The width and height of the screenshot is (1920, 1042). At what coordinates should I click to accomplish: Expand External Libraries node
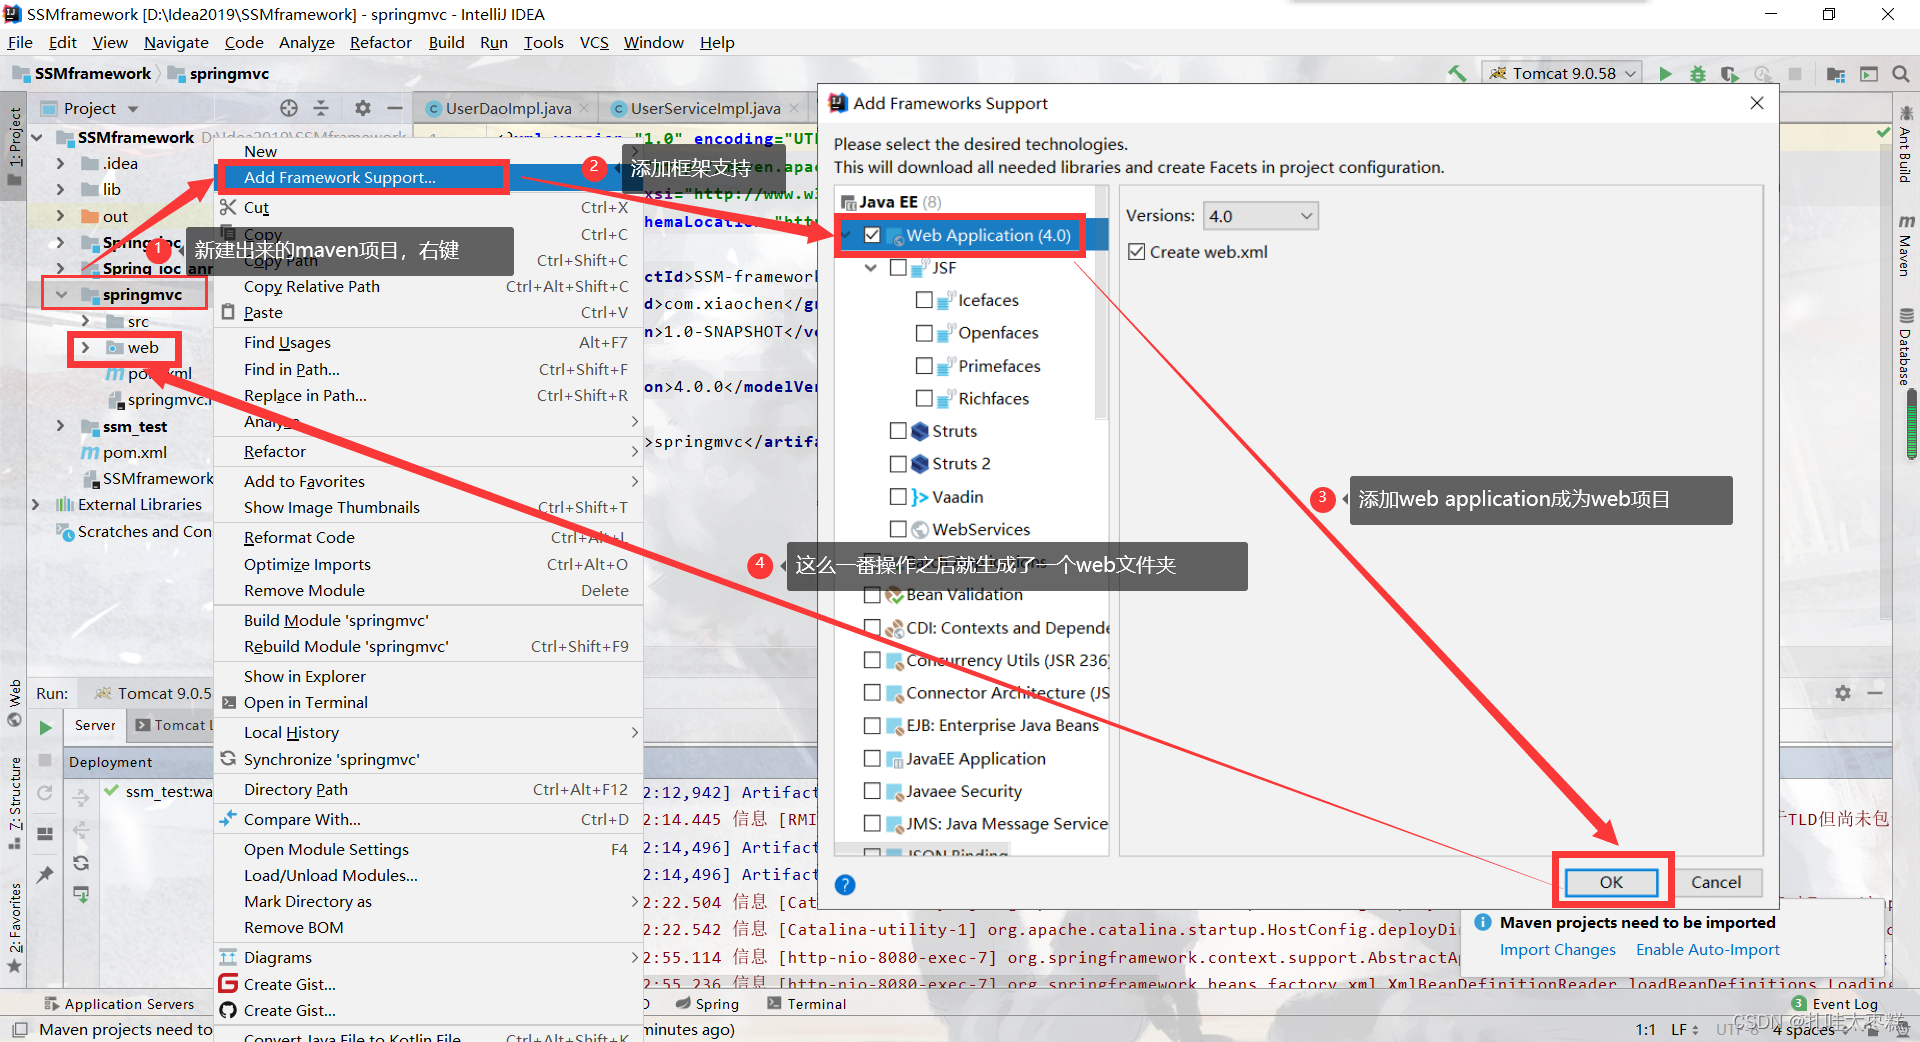[x=36, y=505]
